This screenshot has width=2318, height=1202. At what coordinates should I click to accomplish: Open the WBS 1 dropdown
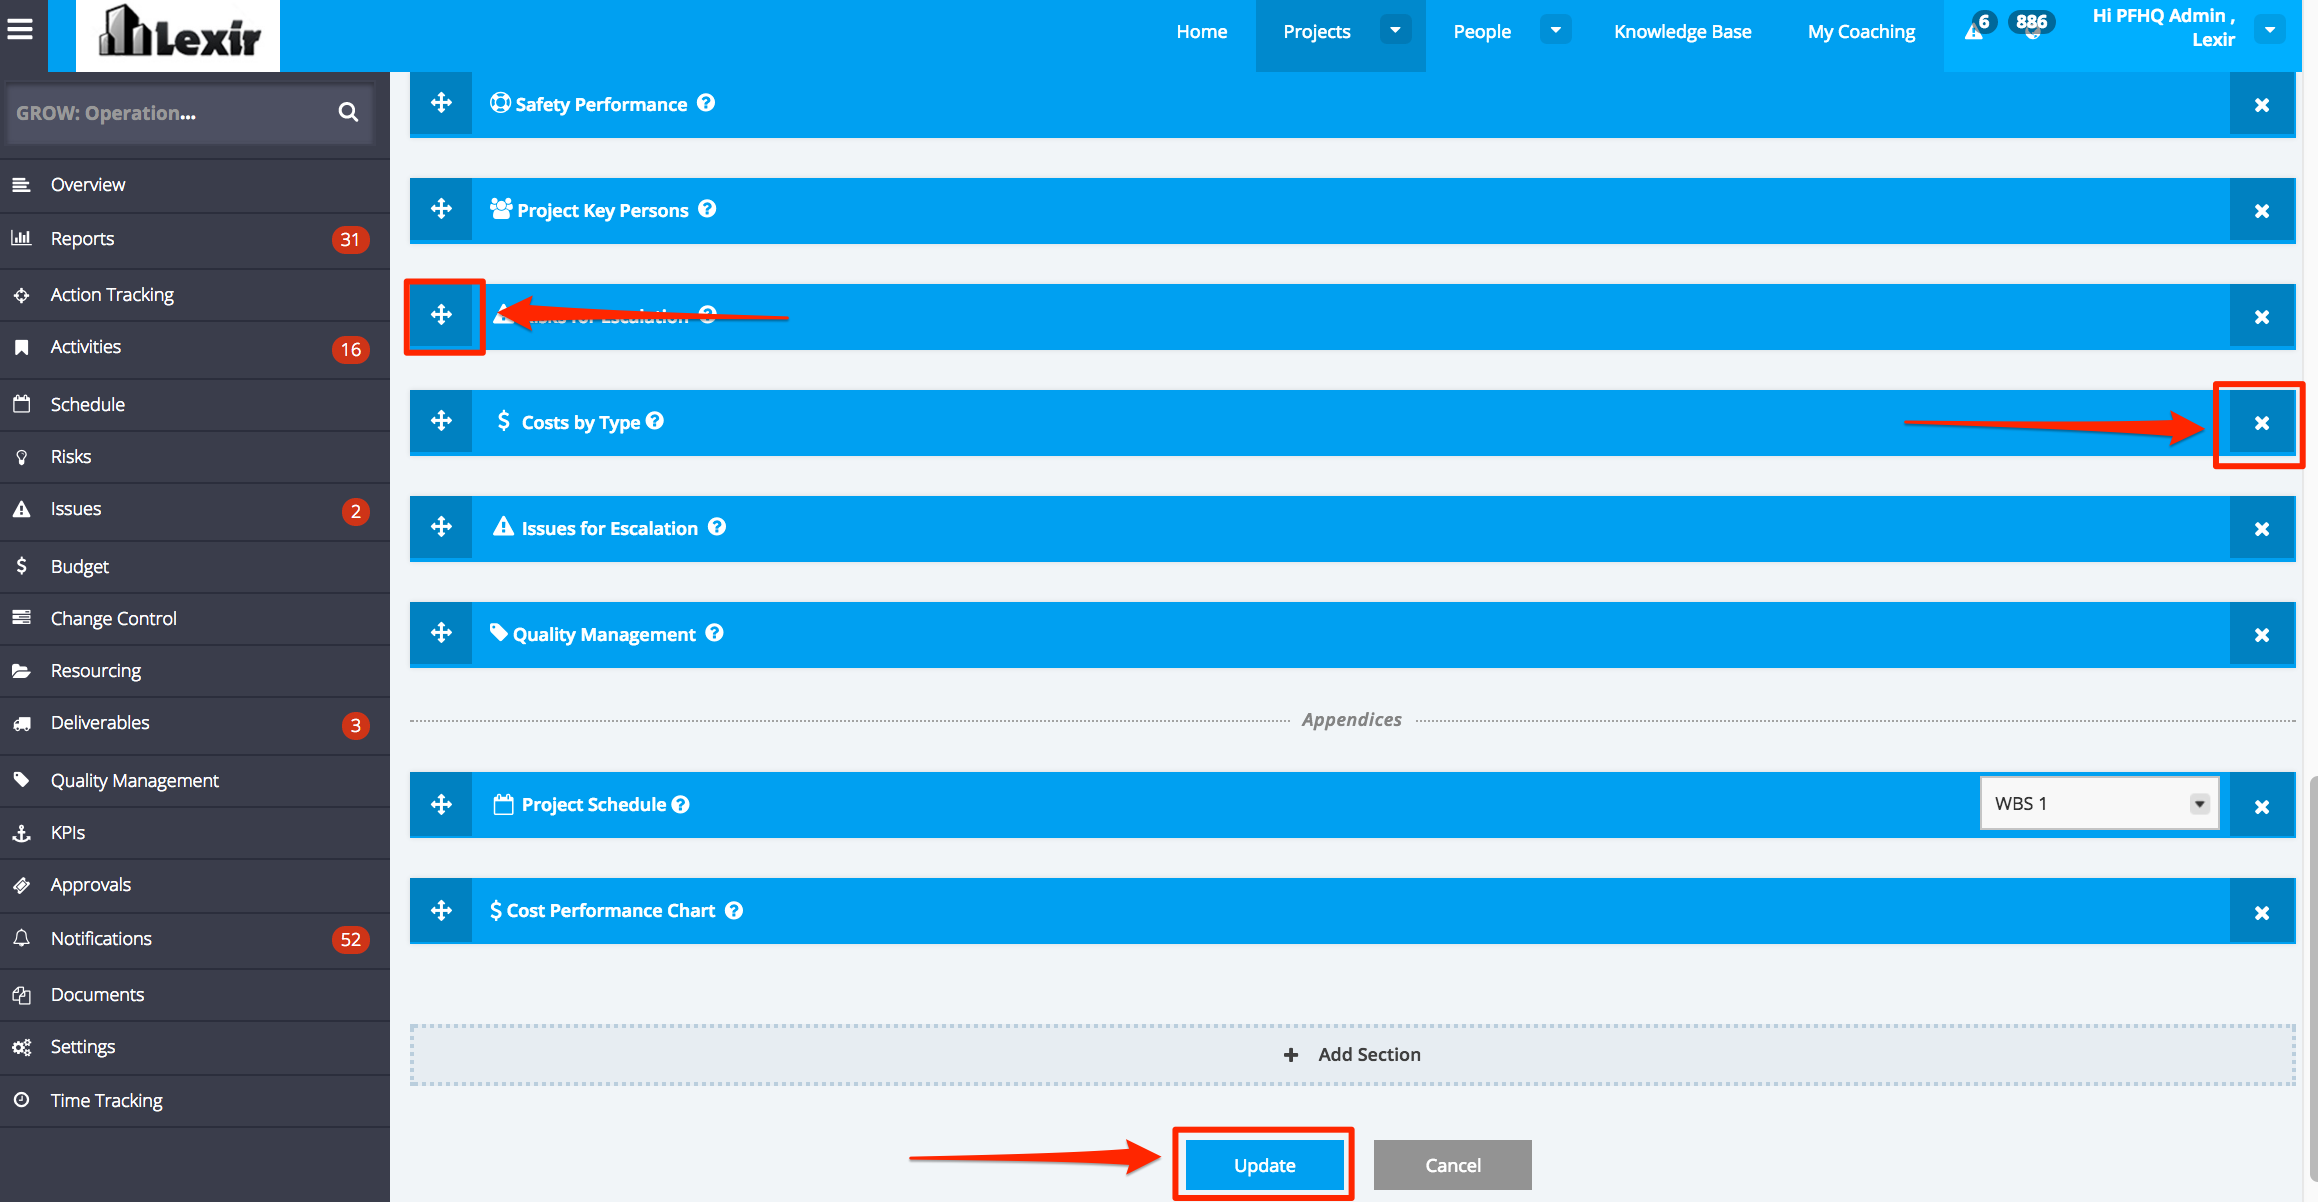point(2099,803)
